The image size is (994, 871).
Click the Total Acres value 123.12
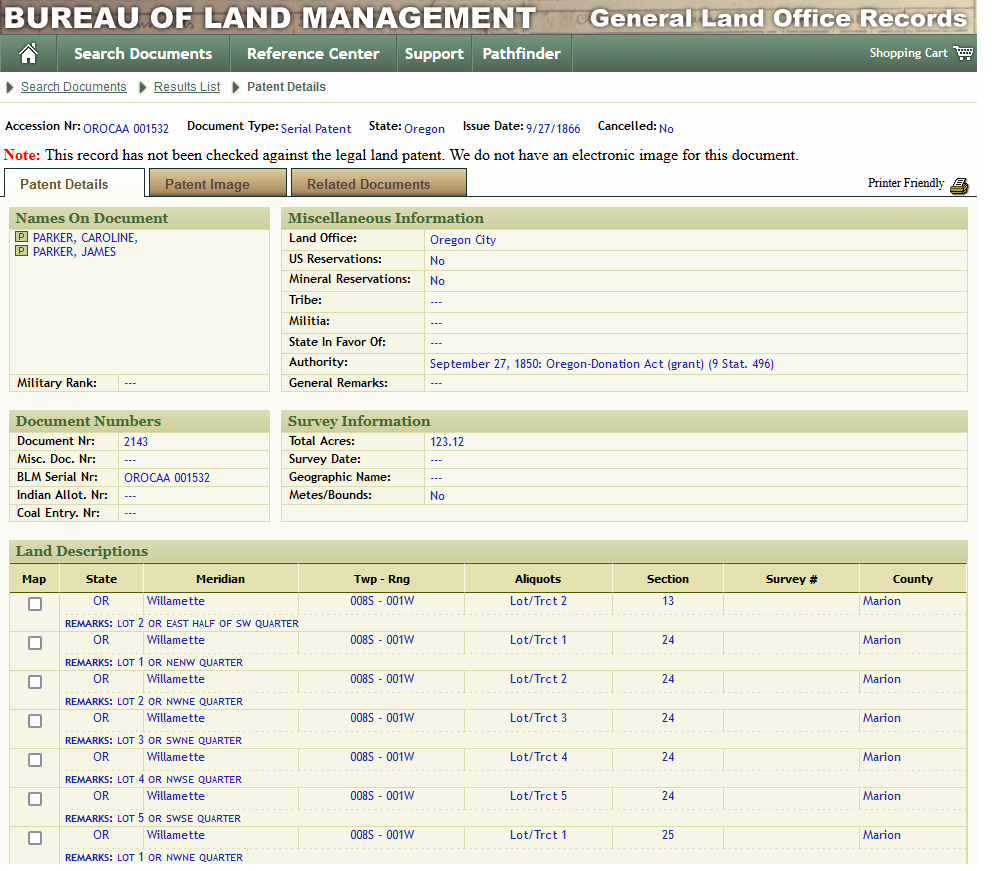[447, 442]
